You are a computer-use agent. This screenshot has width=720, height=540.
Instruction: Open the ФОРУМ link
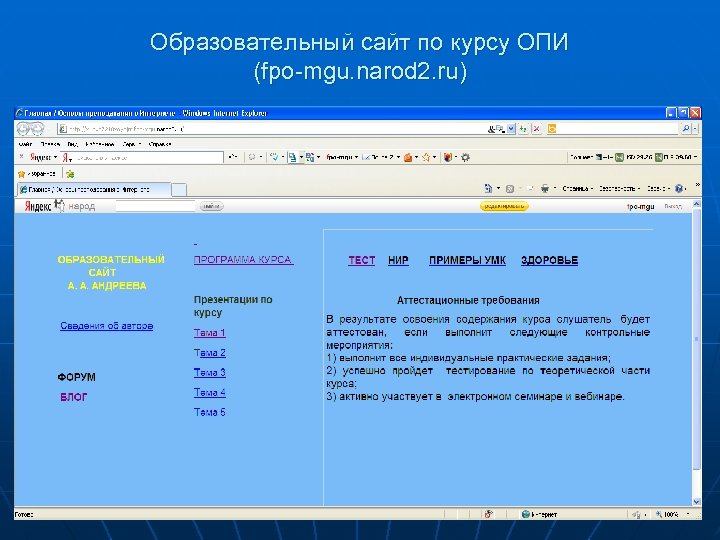[x=76, y=377]
